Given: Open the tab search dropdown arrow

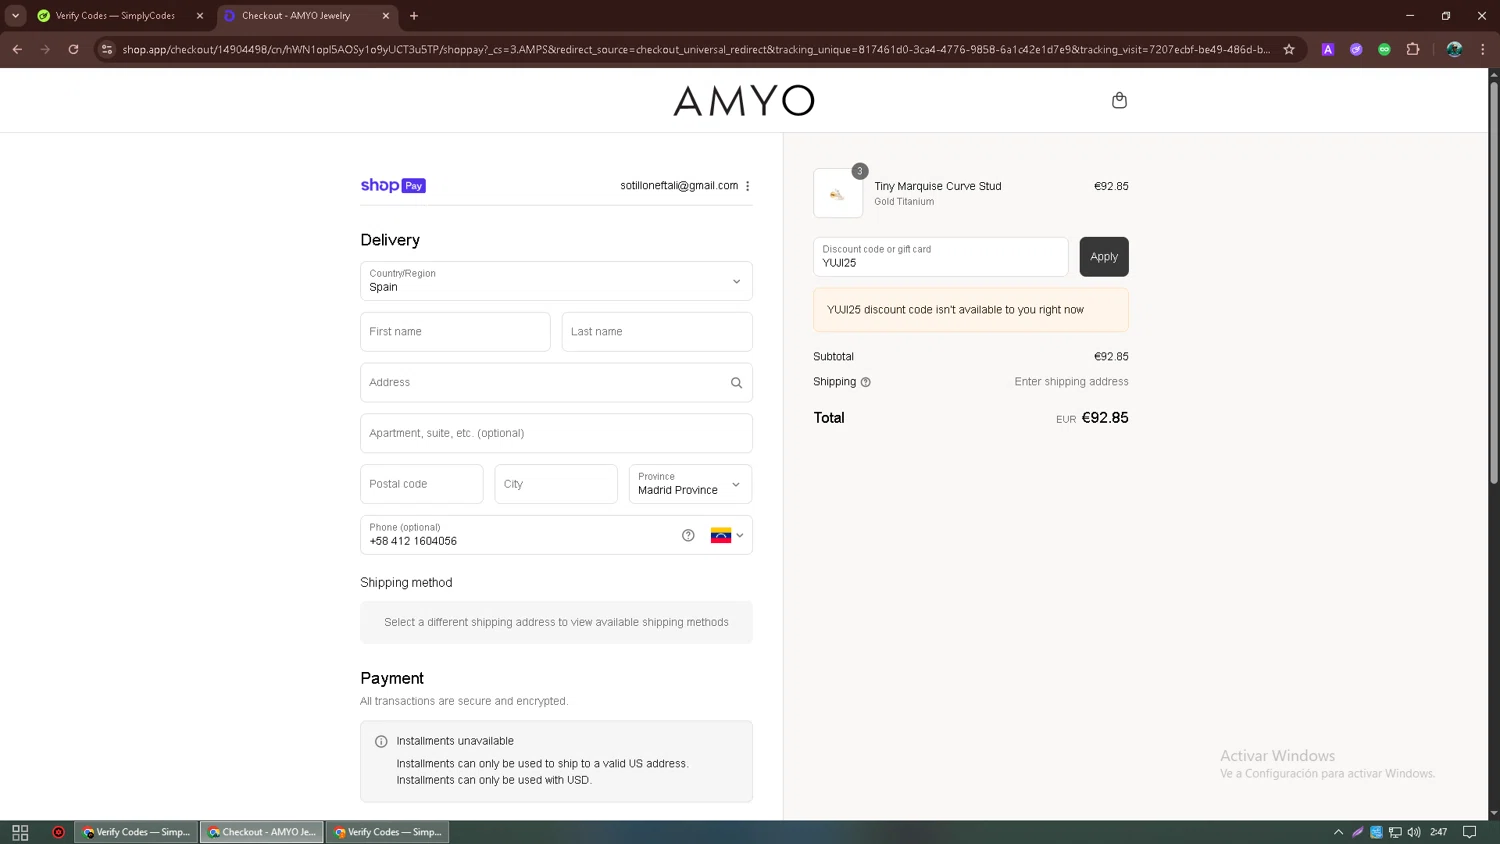Looking at the screenshot, I should click(15, 16).
